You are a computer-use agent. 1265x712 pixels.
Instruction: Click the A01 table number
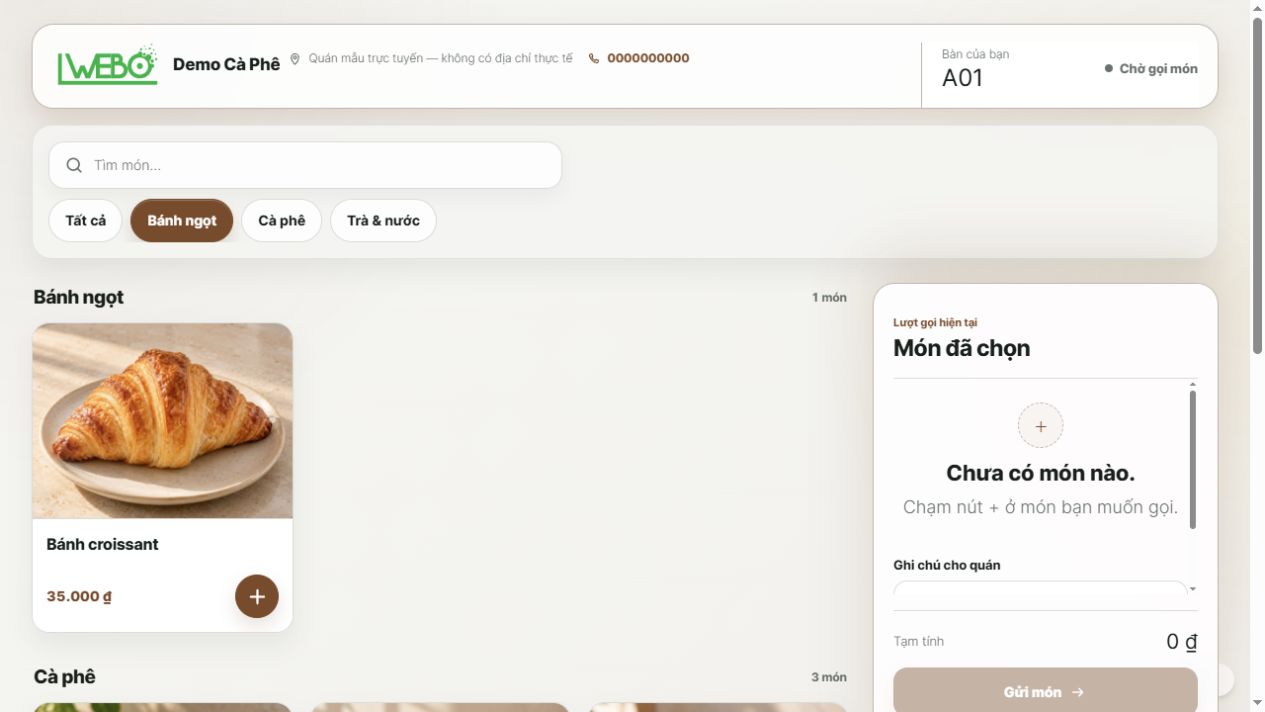click(963, 78)
